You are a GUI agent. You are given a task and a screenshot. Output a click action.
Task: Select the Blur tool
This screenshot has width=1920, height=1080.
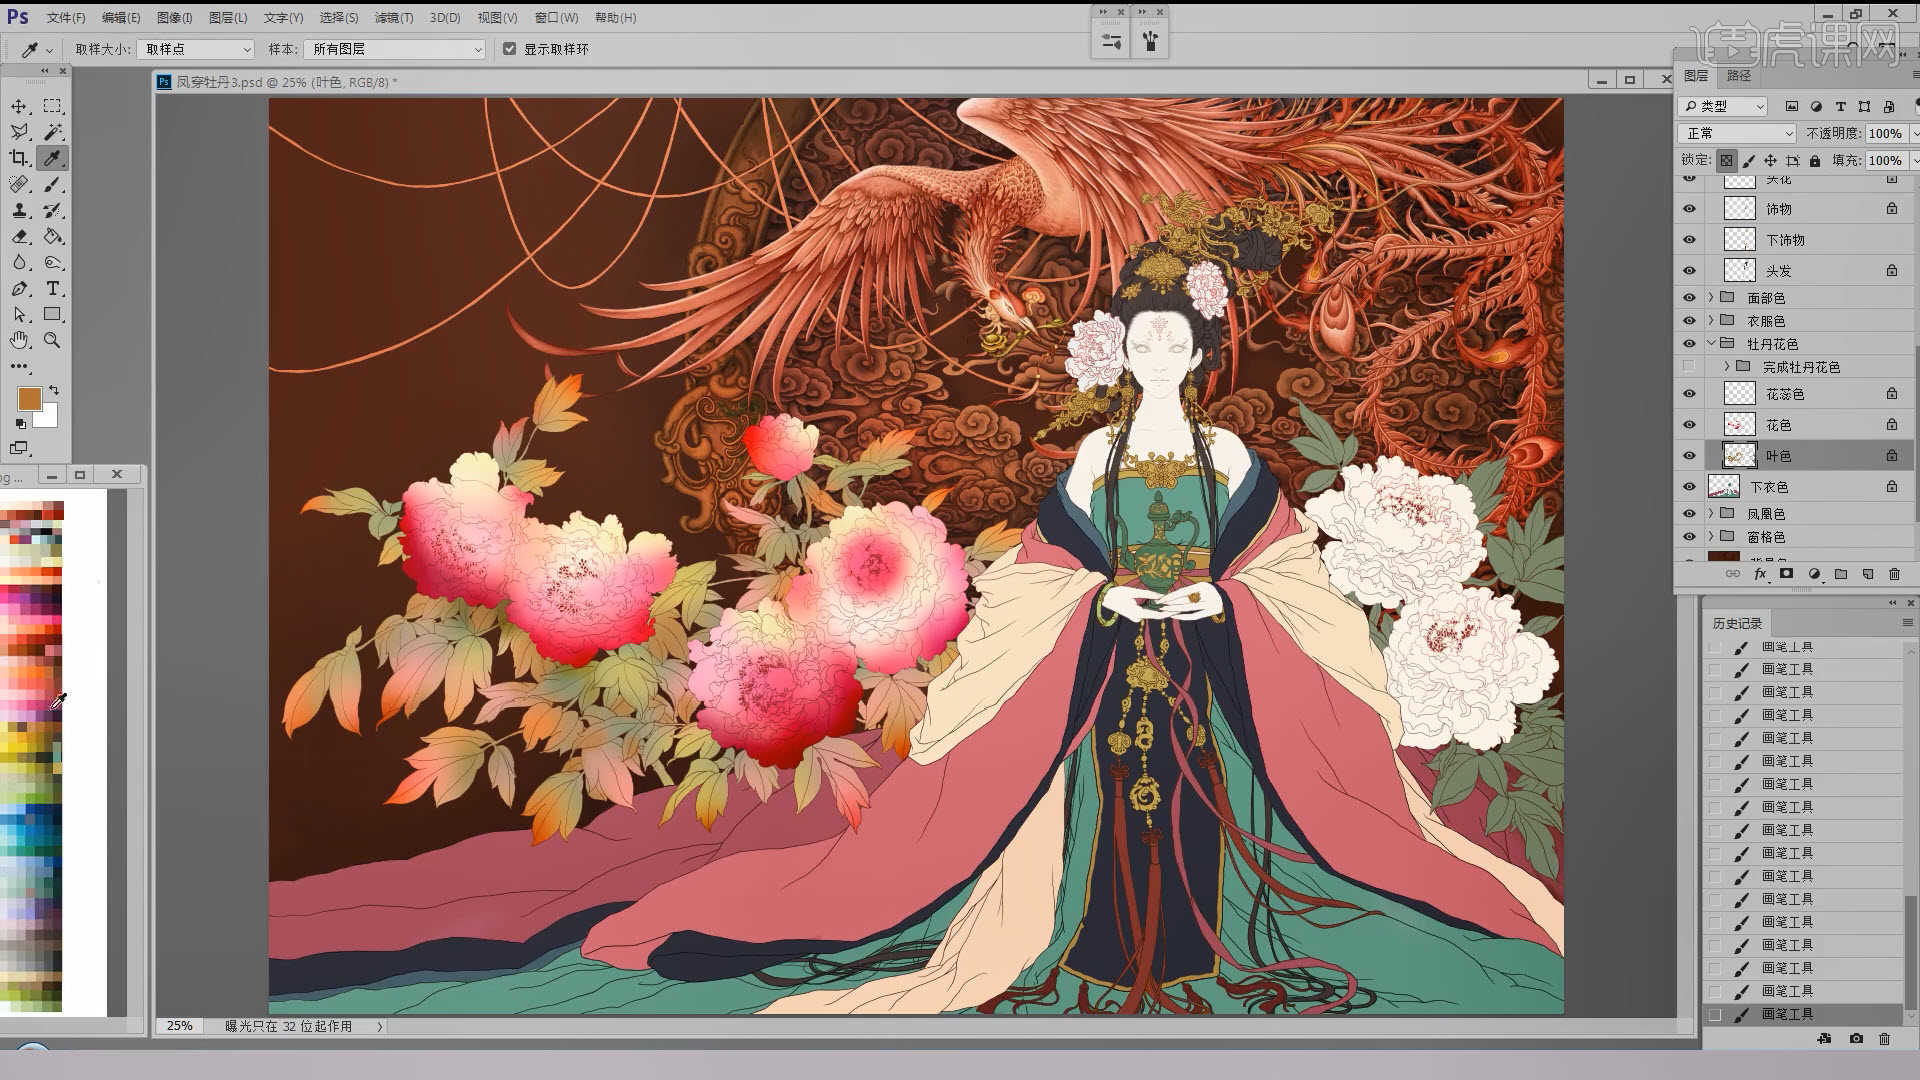19,262
